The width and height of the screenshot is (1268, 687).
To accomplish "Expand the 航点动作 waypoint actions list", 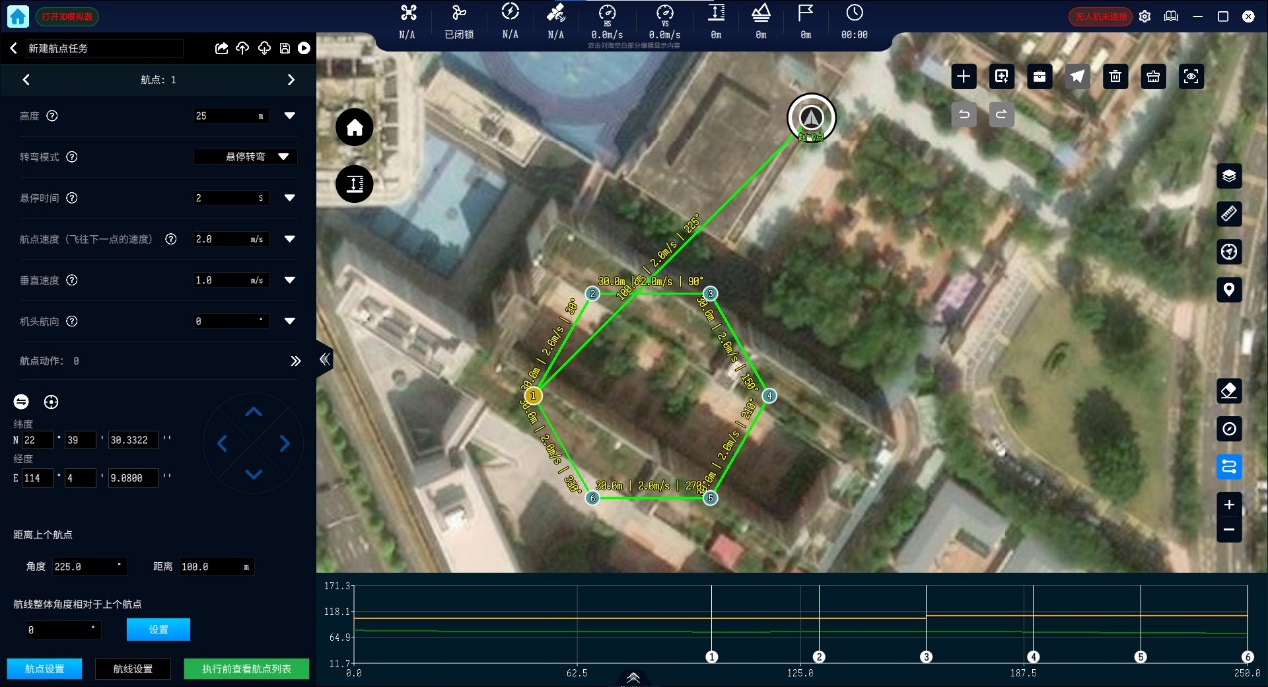I will click(x=295, y=361).
